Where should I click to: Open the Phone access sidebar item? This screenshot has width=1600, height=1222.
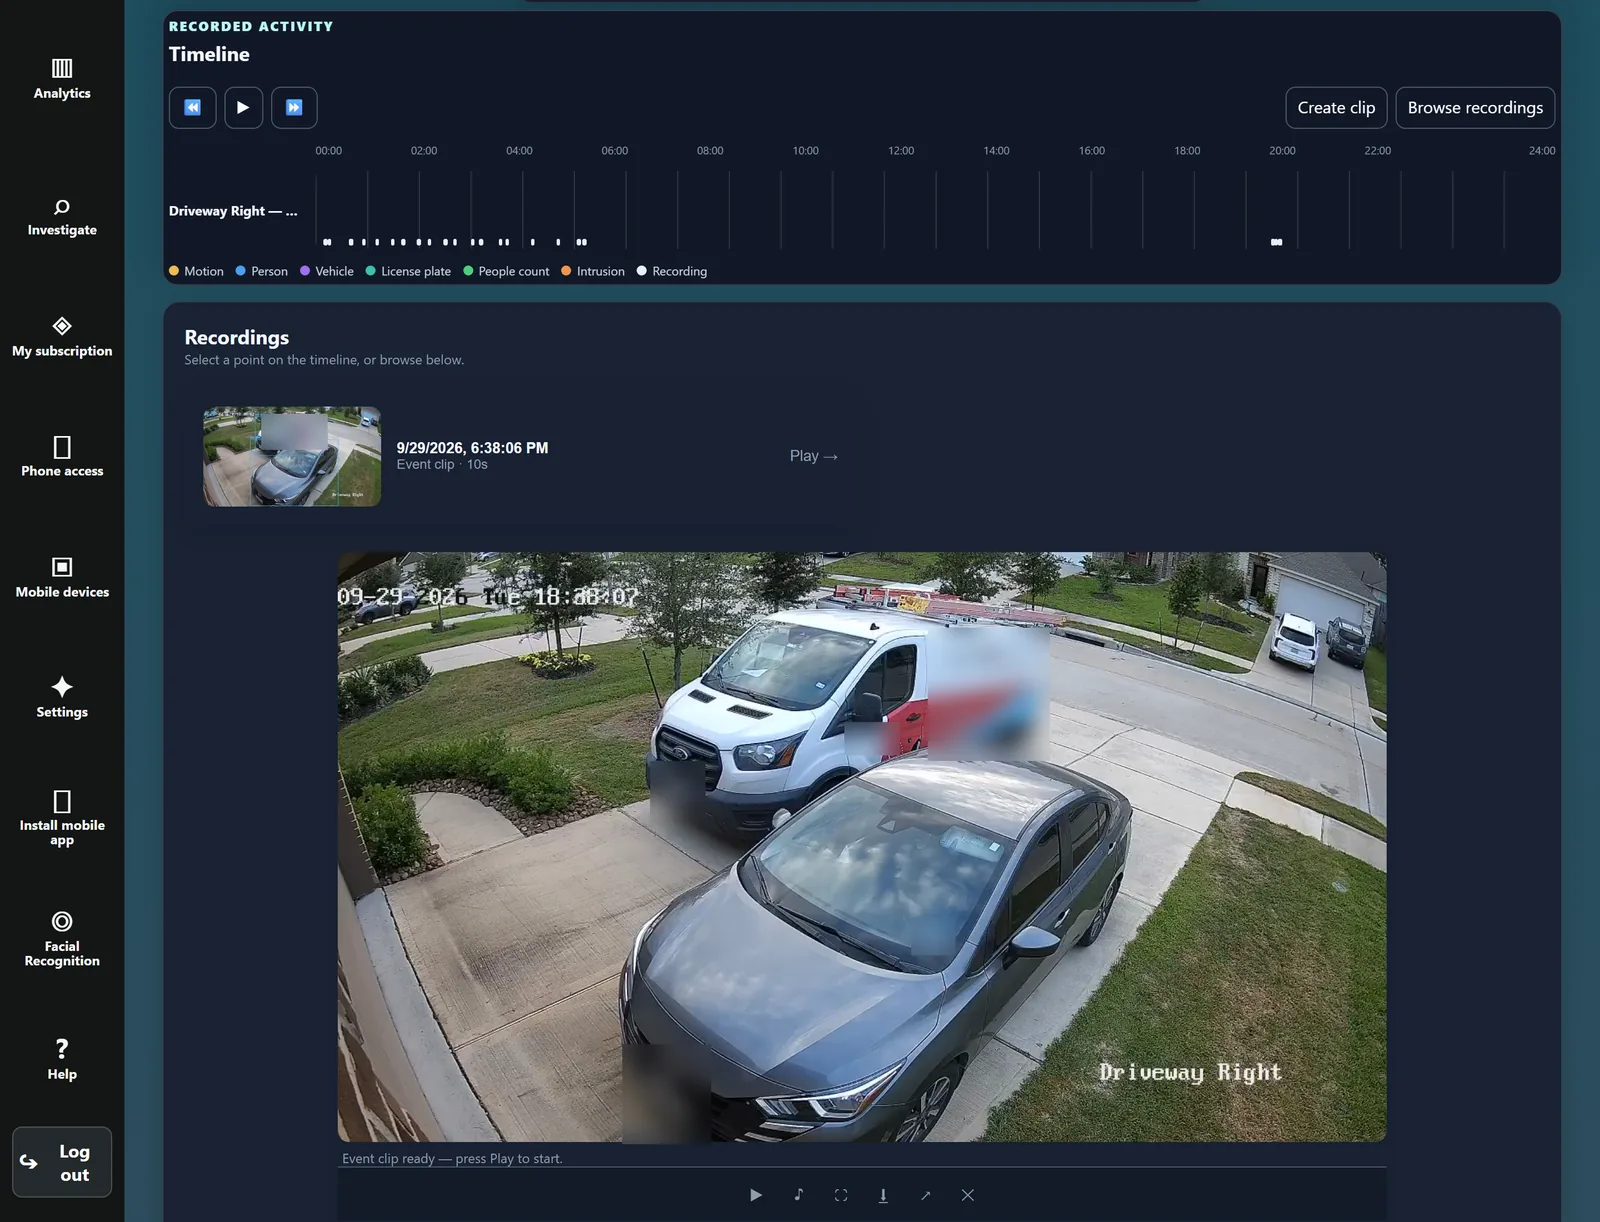pos(62,457)
